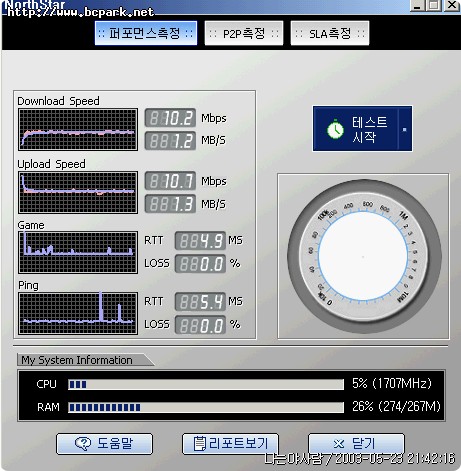Click the upload 10.7 Mbps readout

point(170,181)
